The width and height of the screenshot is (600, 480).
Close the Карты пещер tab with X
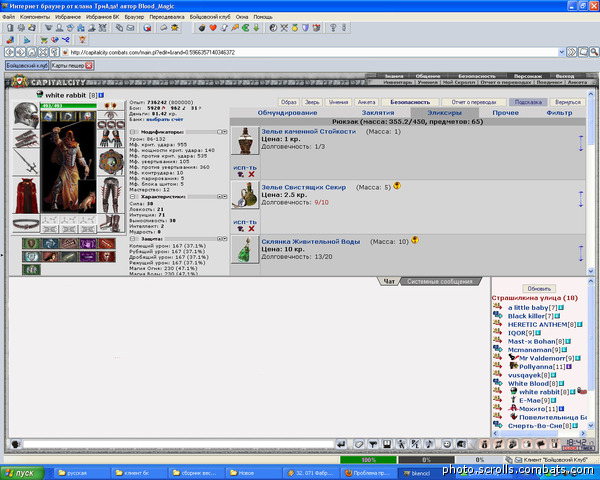pos(89,65)
